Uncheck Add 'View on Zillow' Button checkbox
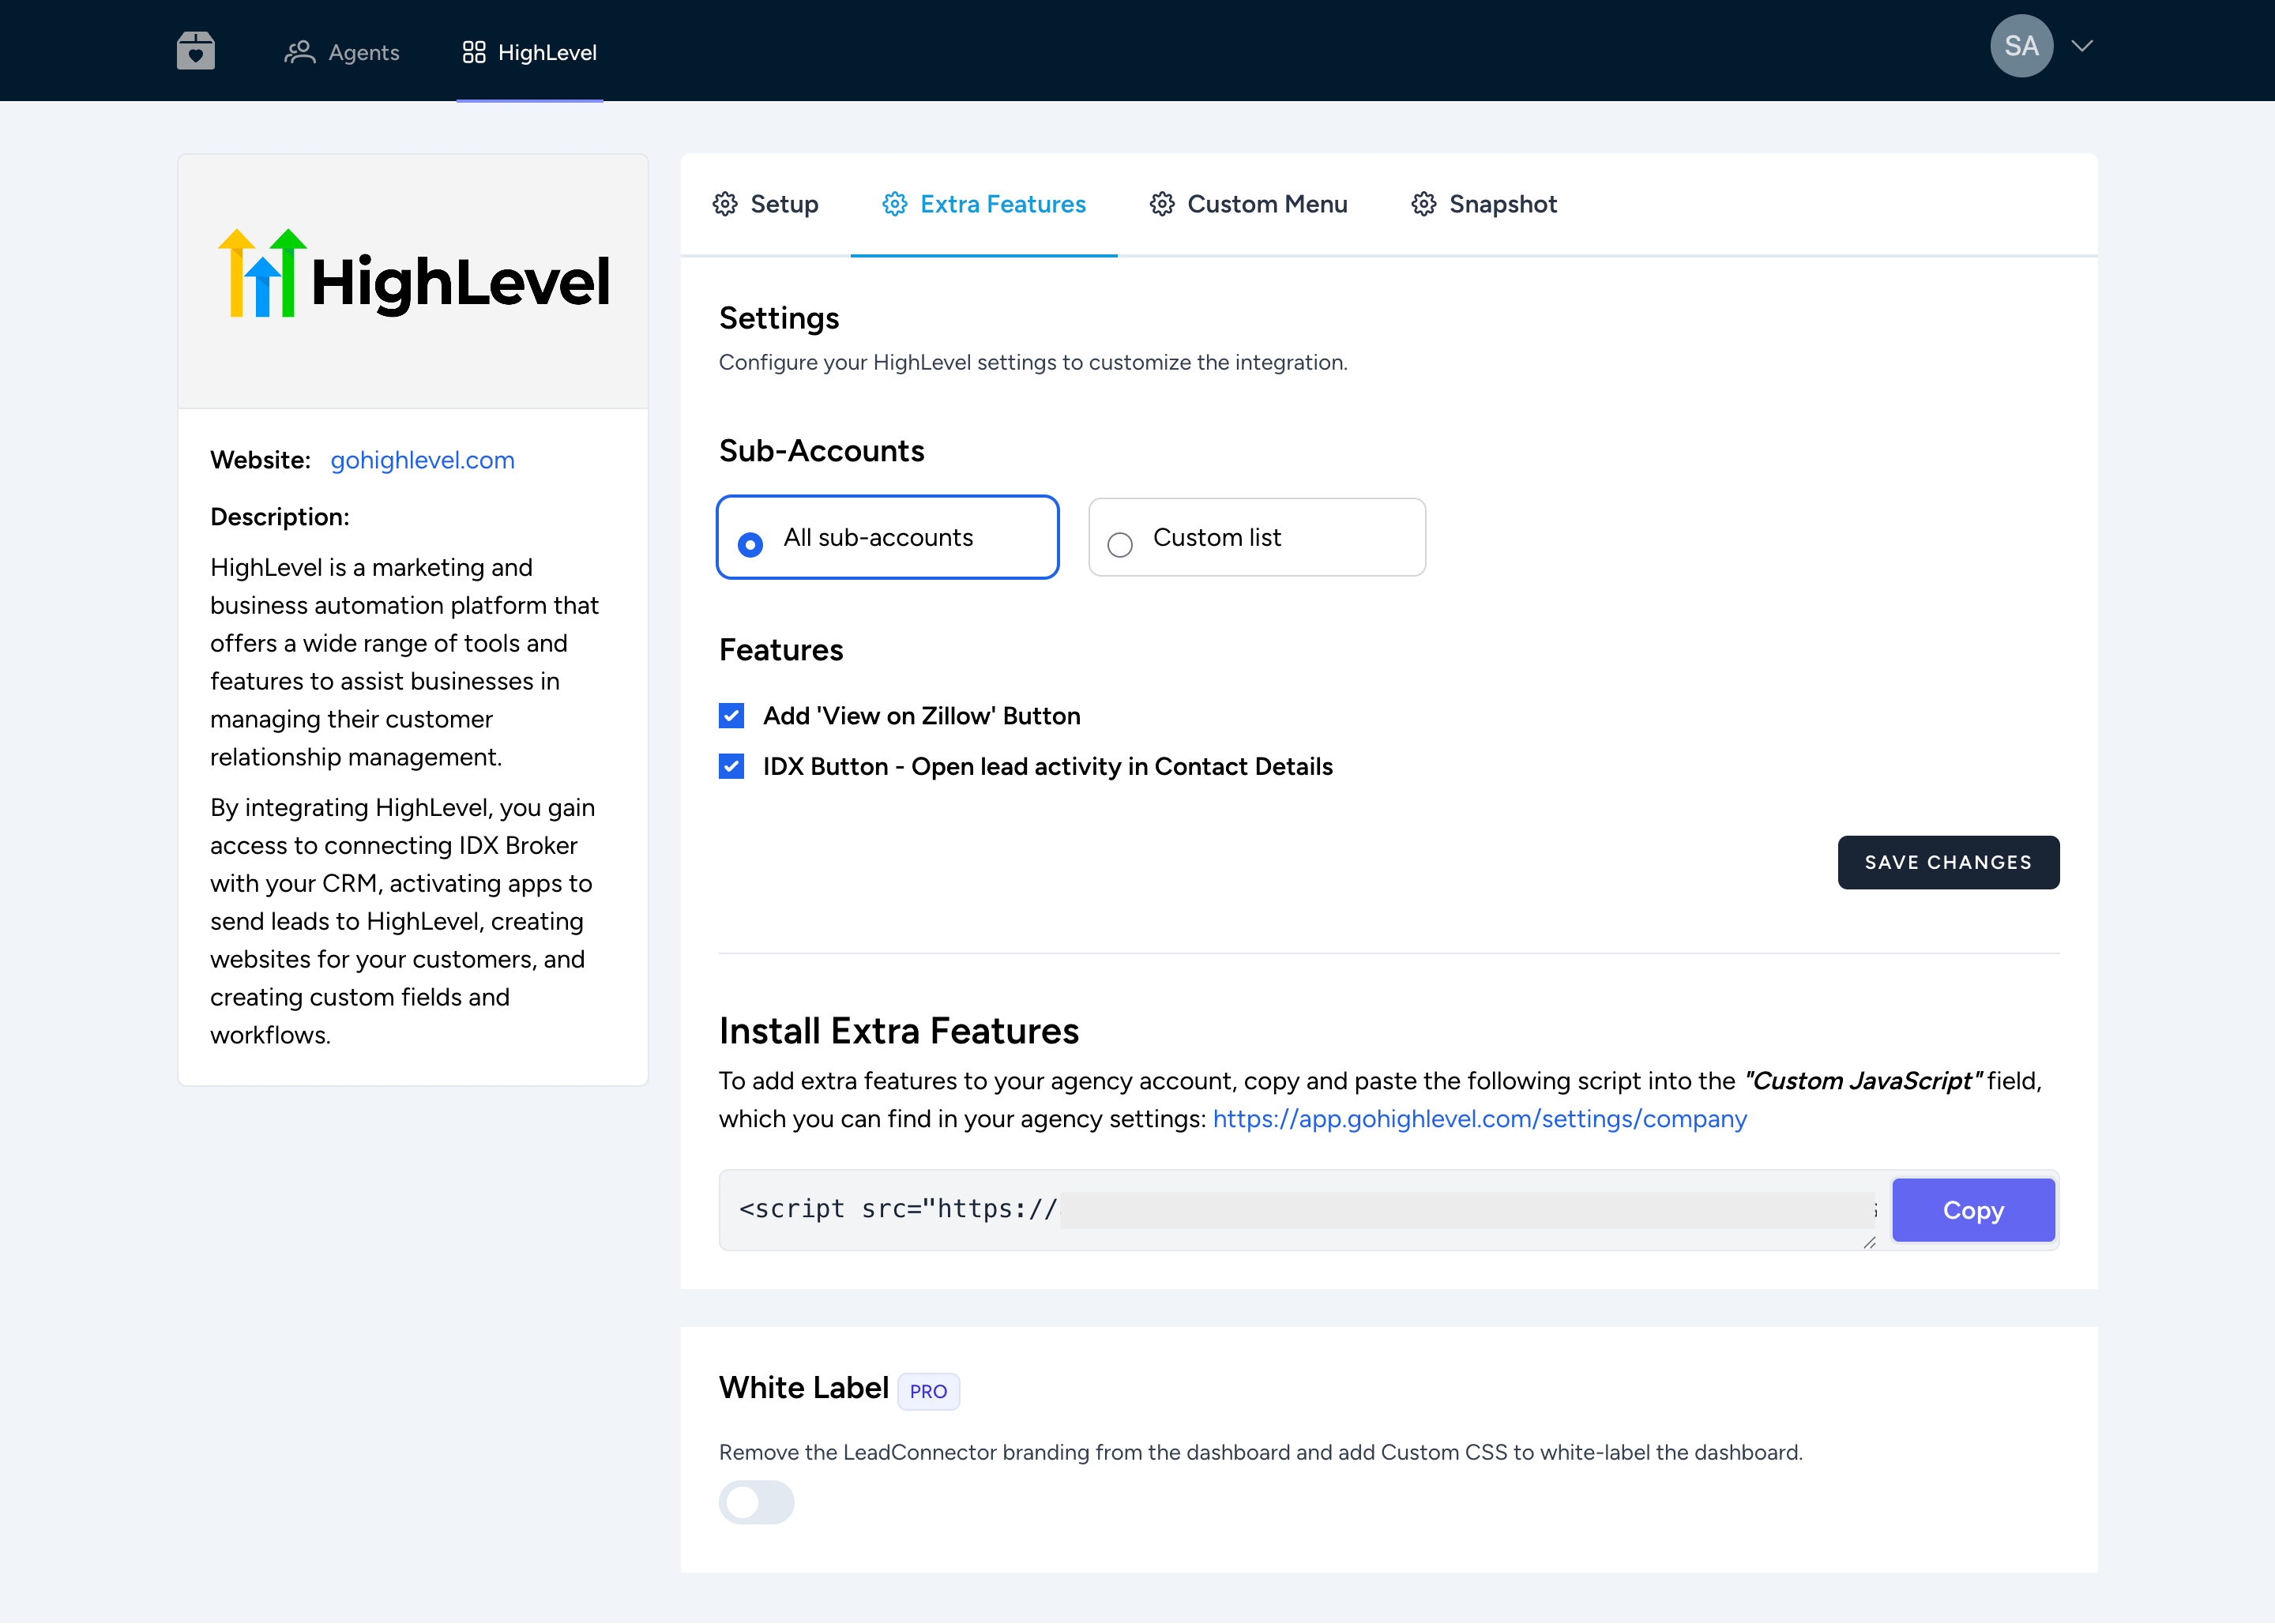2275x1624 pixels. (731, 716)
